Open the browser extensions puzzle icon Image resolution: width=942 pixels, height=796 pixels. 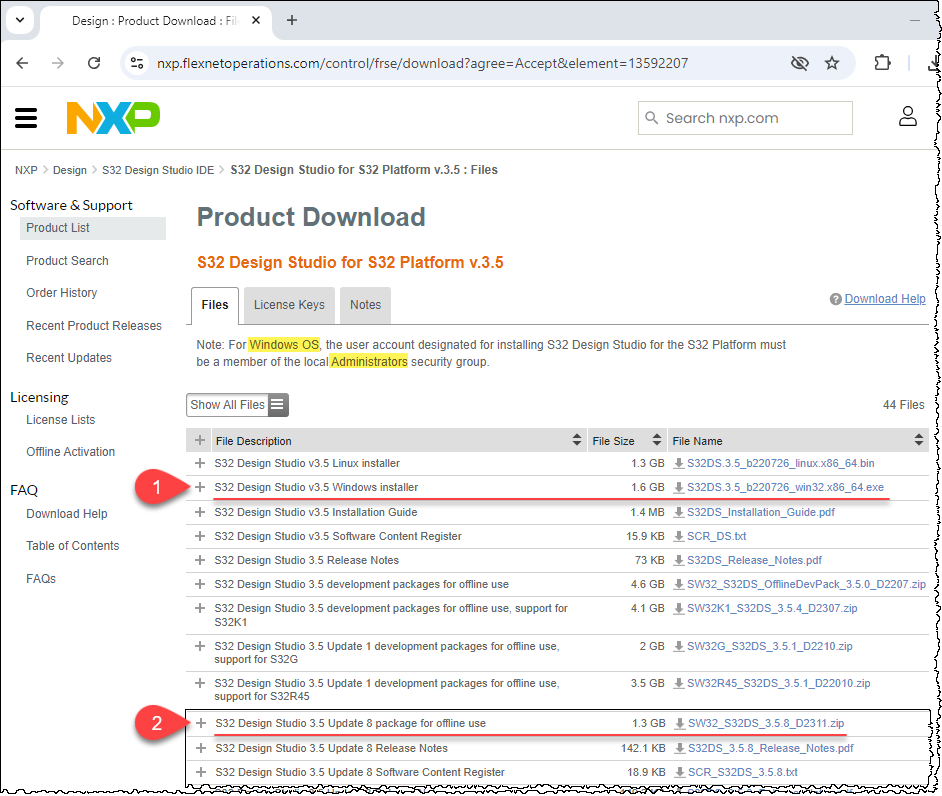point(882,62)
